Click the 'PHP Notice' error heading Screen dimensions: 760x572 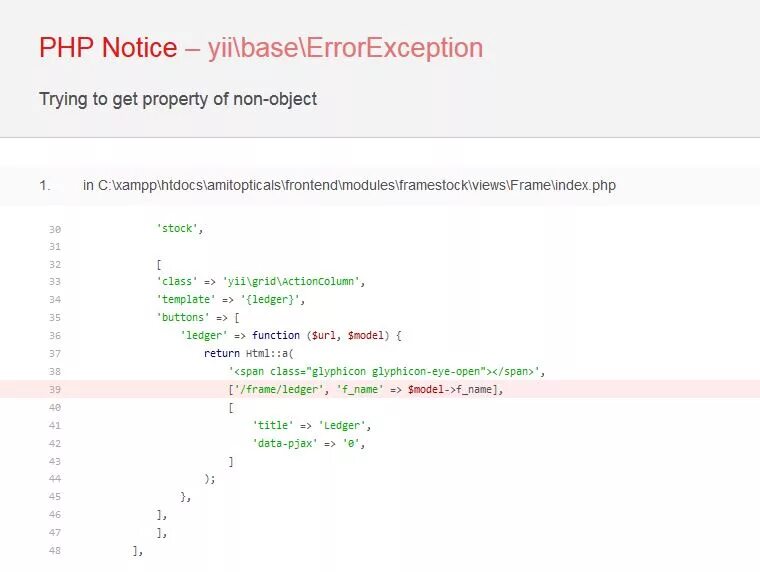[108, 48]
